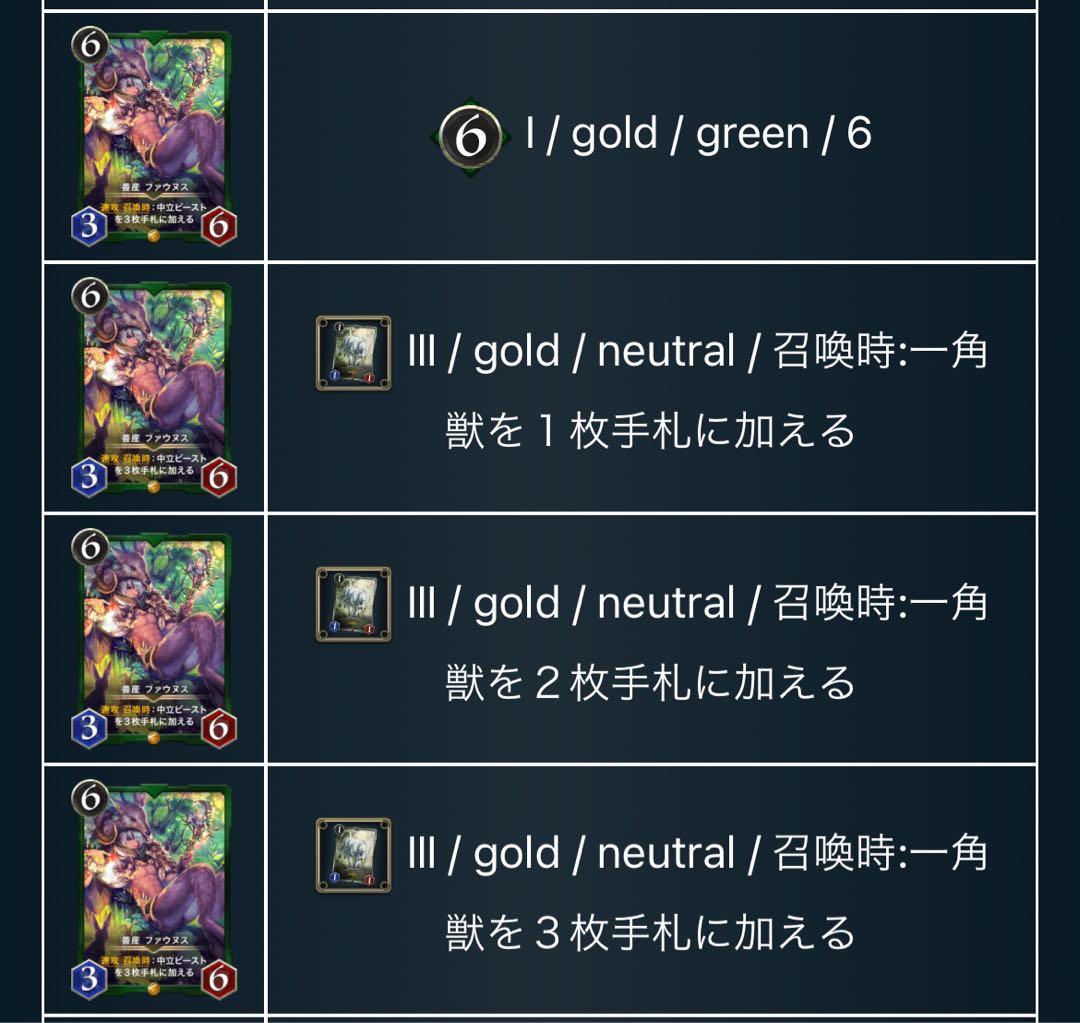Select the text "獣を 2 枚手札に加える"
This screenshot has height=1023, width=1080.
tap(650, 682)
